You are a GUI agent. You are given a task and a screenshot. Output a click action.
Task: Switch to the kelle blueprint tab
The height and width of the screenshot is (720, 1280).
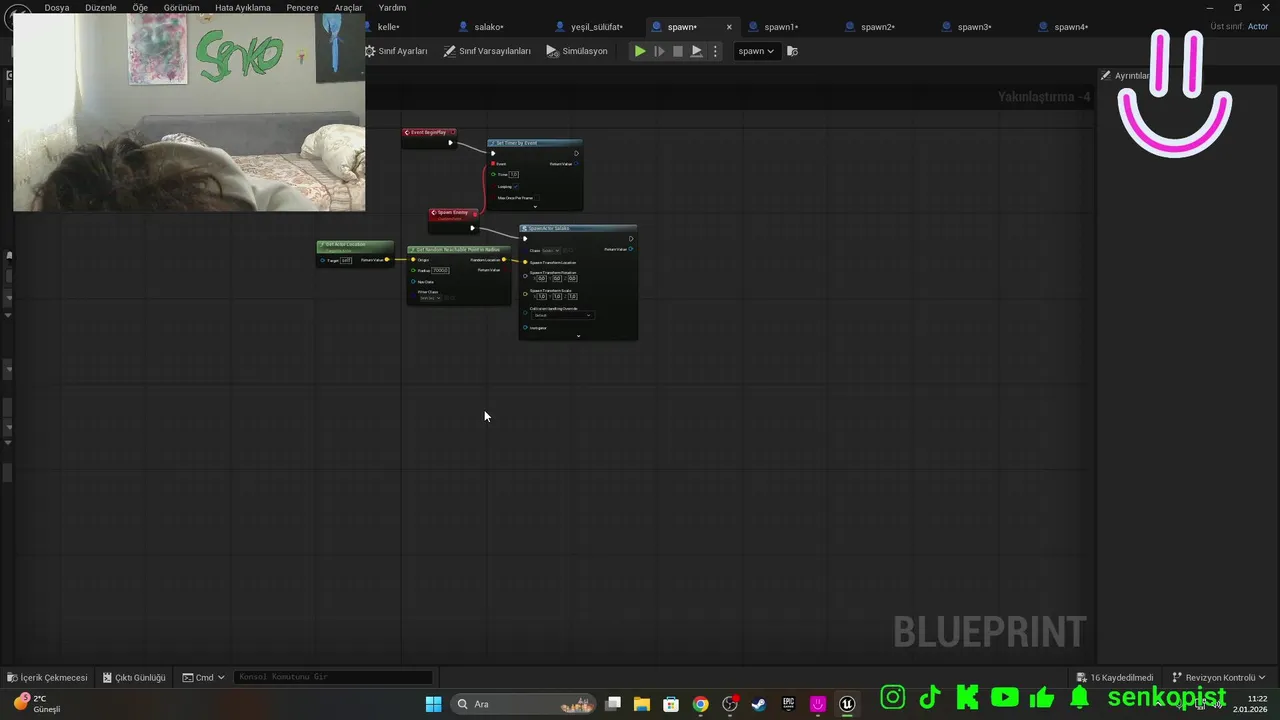(x=388, y=27)
